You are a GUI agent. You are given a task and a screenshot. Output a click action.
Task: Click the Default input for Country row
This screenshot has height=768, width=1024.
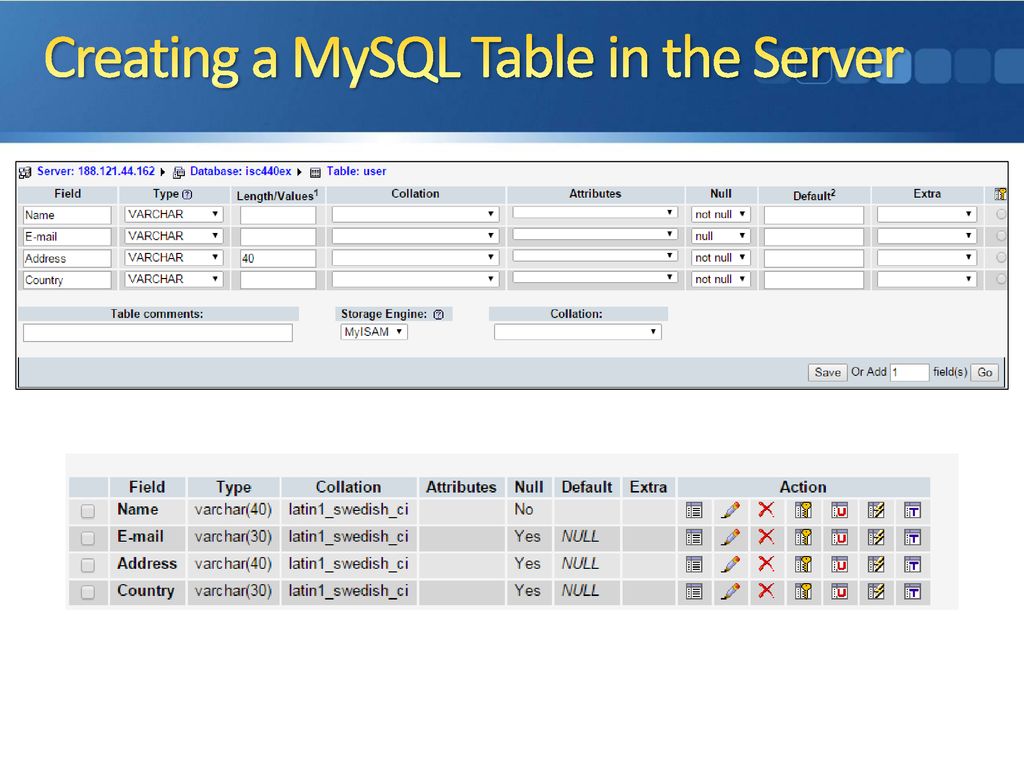click(x=814, y=280)
